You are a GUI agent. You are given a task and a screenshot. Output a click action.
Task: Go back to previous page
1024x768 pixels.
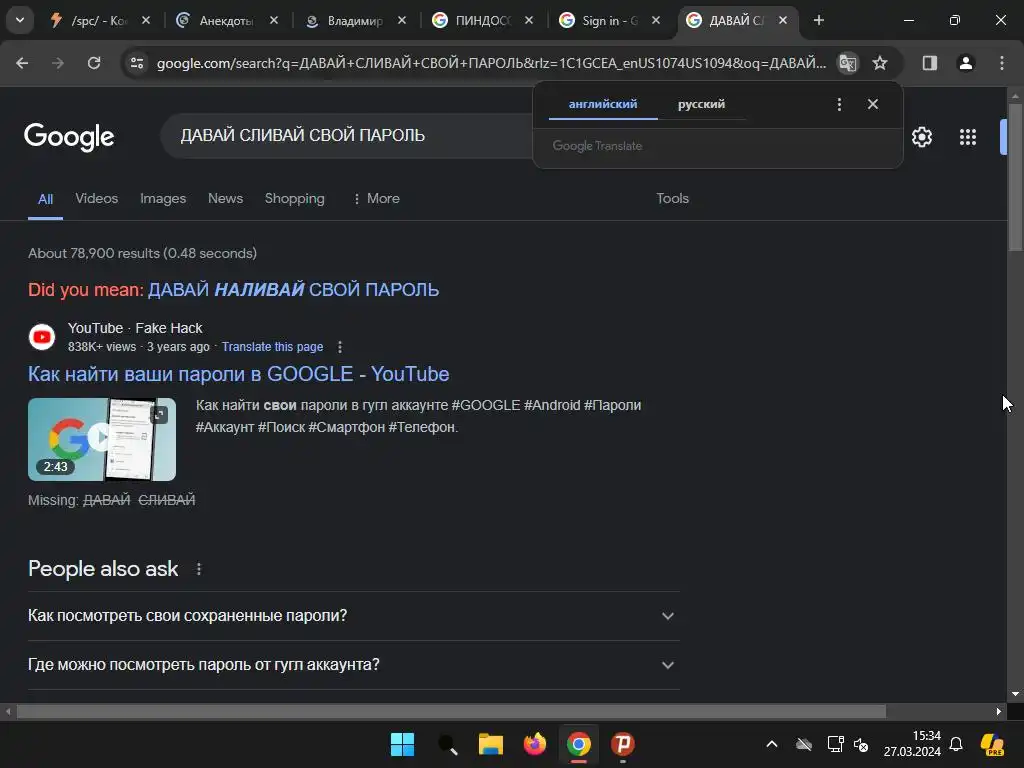coord(22,63)
